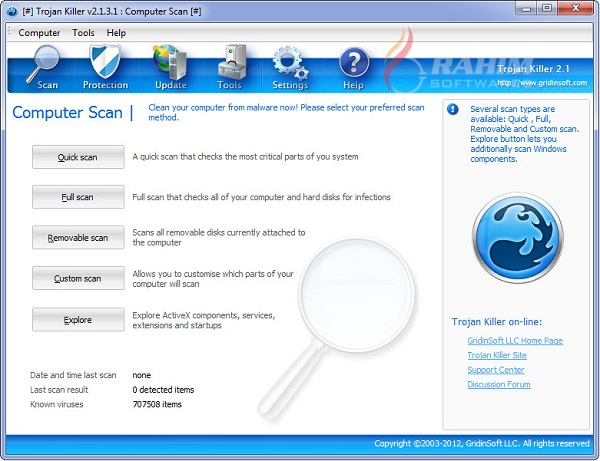Viewport: 600px width, 461px height.
Task: Visit the Support Center link
Action: coord(496,370)
